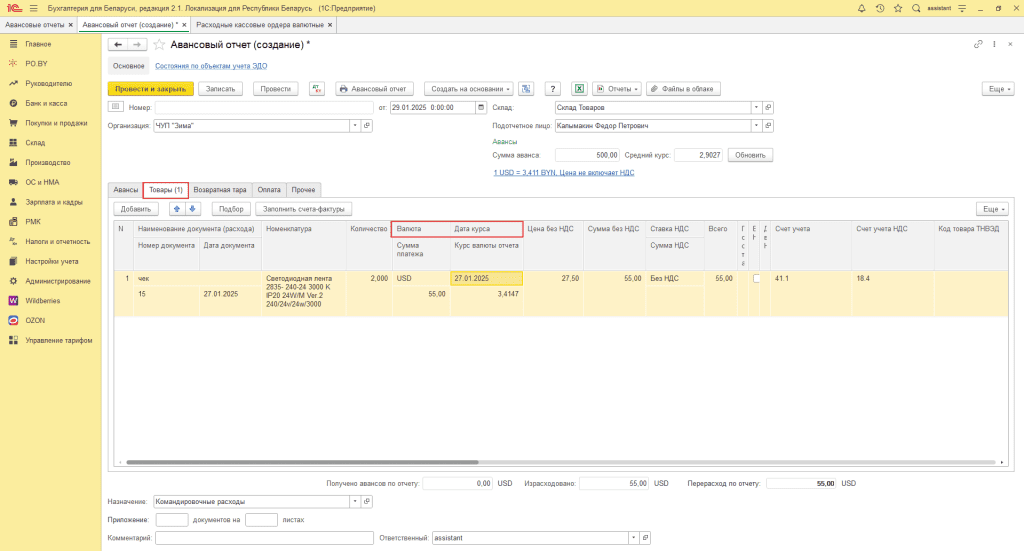Go back using the left navigation arrow
Viewport: 1024px width, 551px height.
tap(117, 45)
